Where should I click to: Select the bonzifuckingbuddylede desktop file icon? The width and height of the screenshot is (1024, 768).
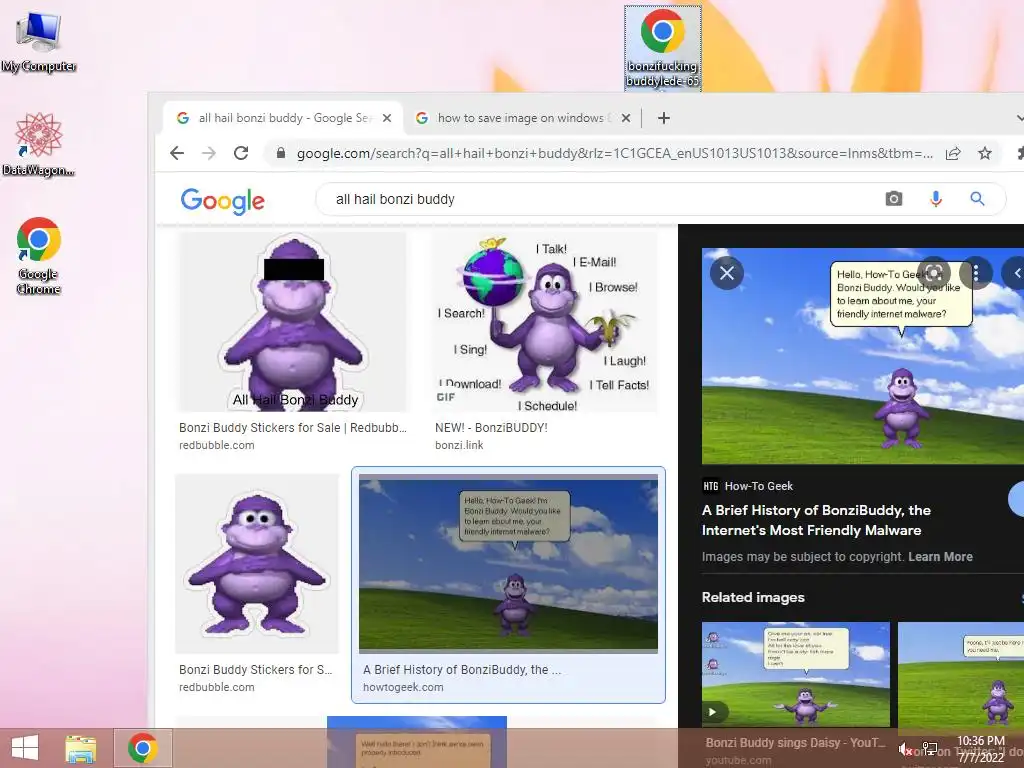(x=662, y=48)
